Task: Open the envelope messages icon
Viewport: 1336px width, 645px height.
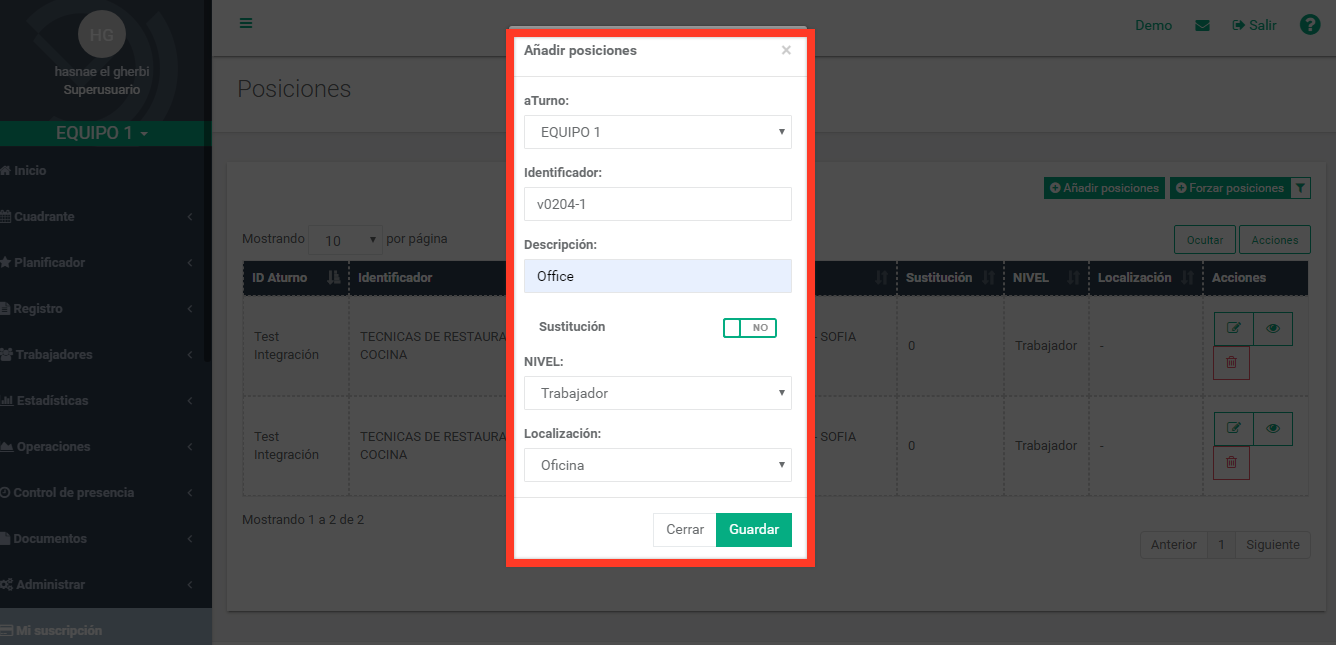Action: pyautogui.click(x=1202, y=25)
